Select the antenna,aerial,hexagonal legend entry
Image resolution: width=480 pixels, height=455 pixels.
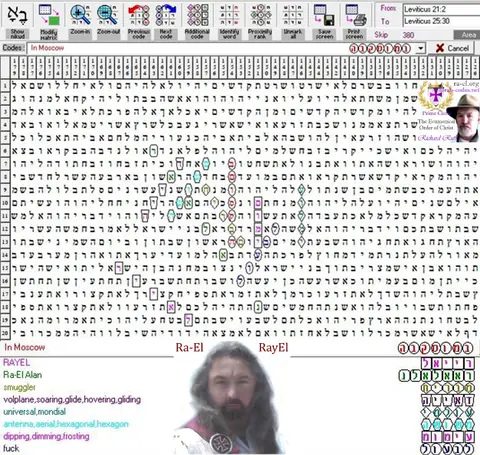pyautogui.click(x=66, y=424)
